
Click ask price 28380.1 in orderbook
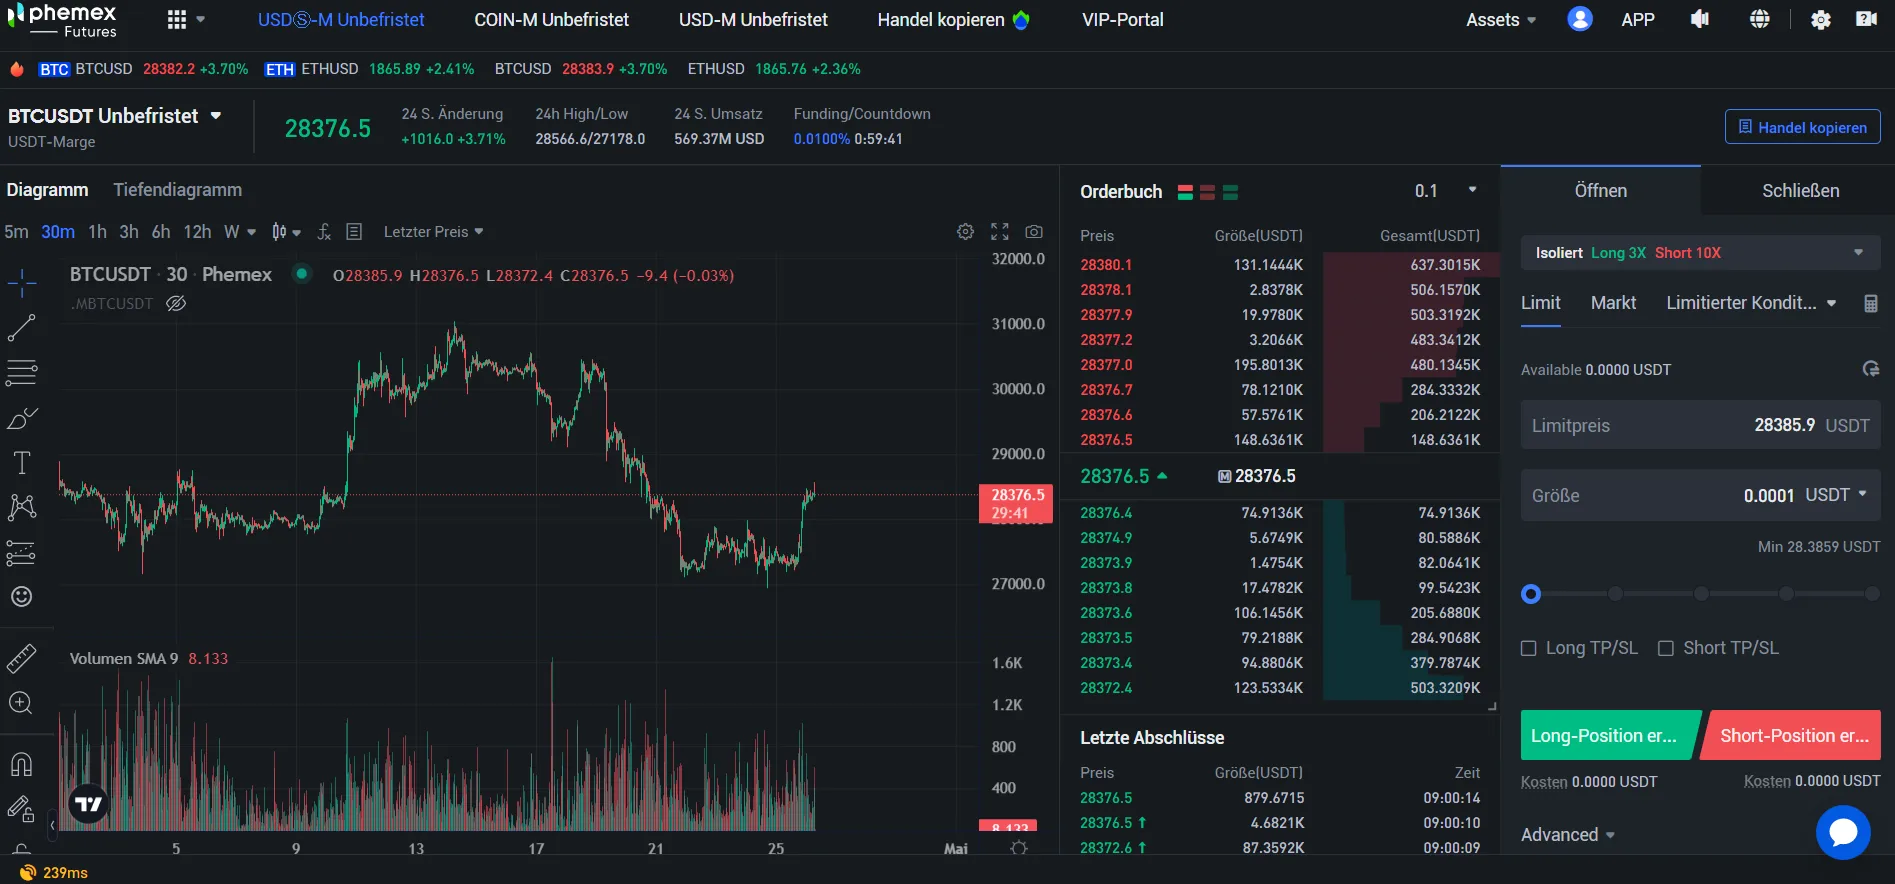[x=1106, y=265]
